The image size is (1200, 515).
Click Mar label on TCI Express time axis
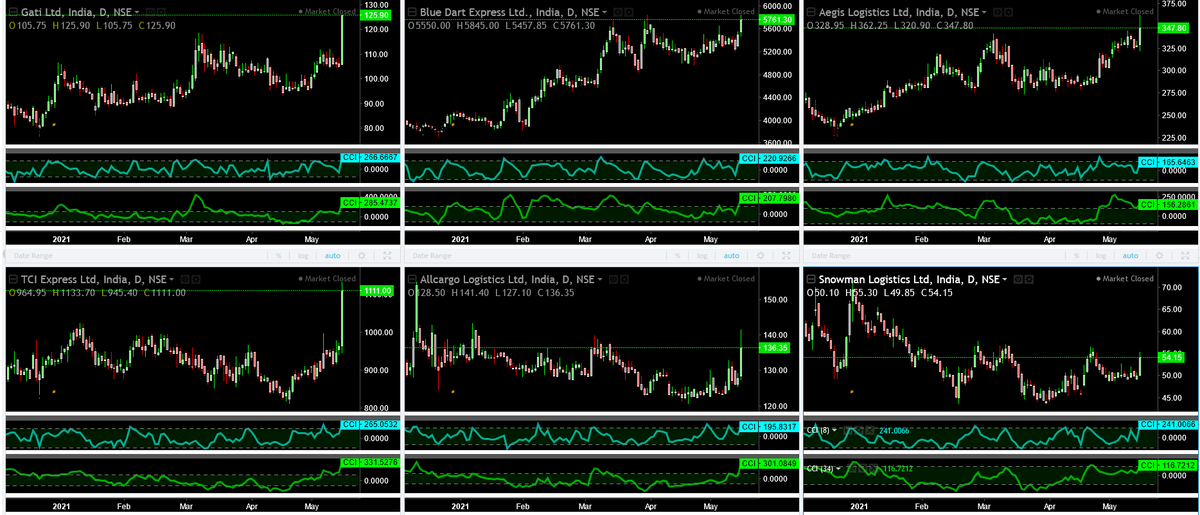tap(185, 507)
